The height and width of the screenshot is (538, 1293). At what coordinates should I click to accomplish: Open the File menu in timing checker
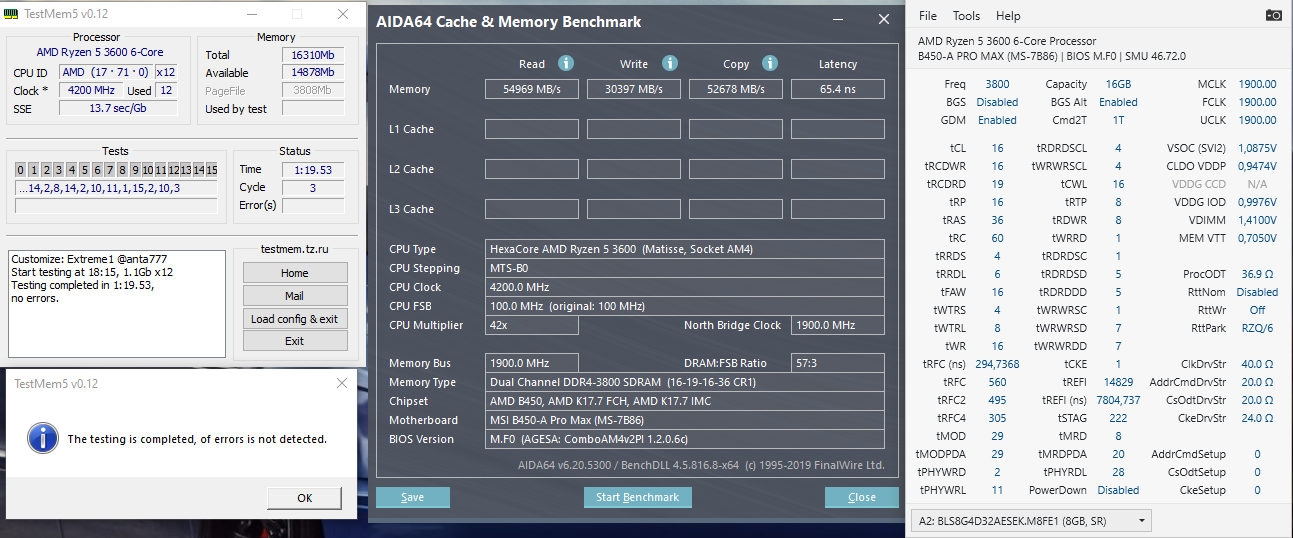pyautogui.click(x=928, y=16)
